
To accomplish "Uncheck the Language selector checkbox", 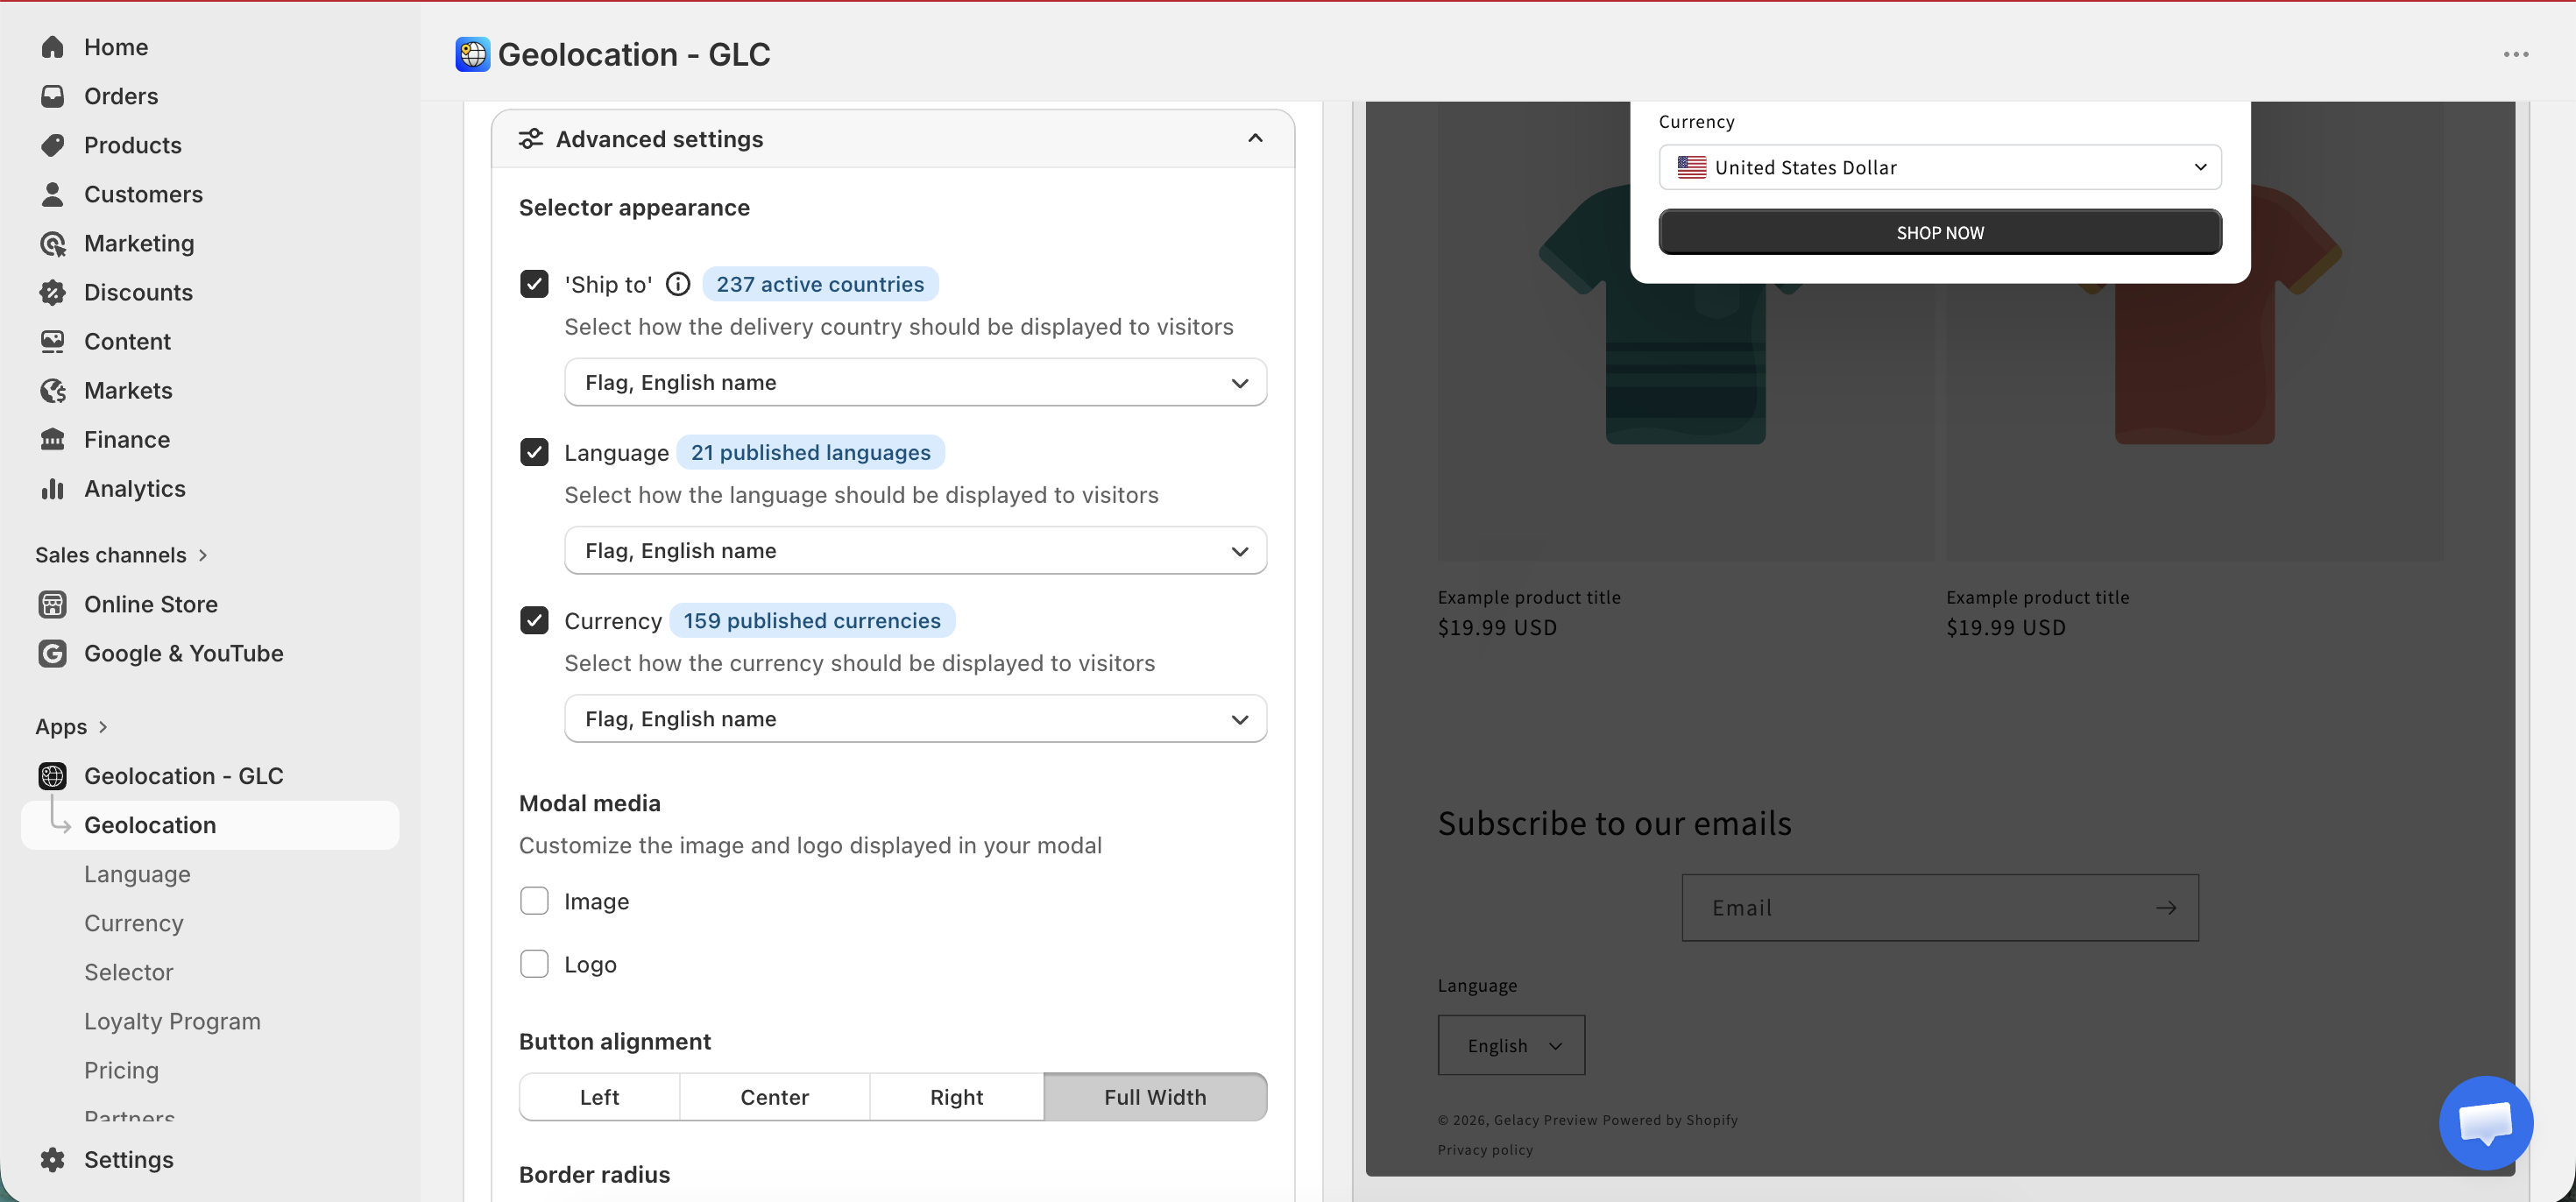I will [x=534, y=452].
